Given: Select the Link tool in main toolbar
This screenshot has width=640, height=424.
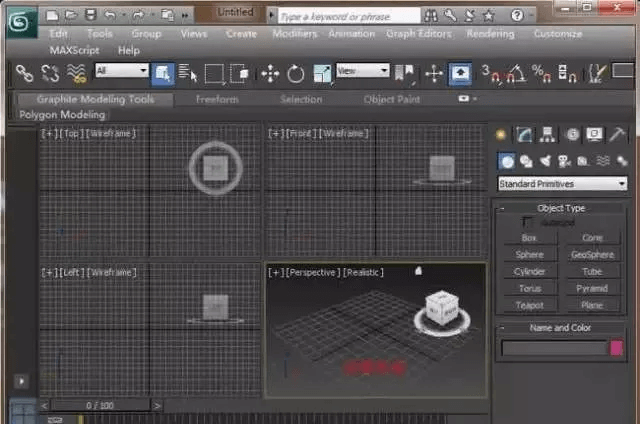Looking at the screenshot, I should coord(24,73).
